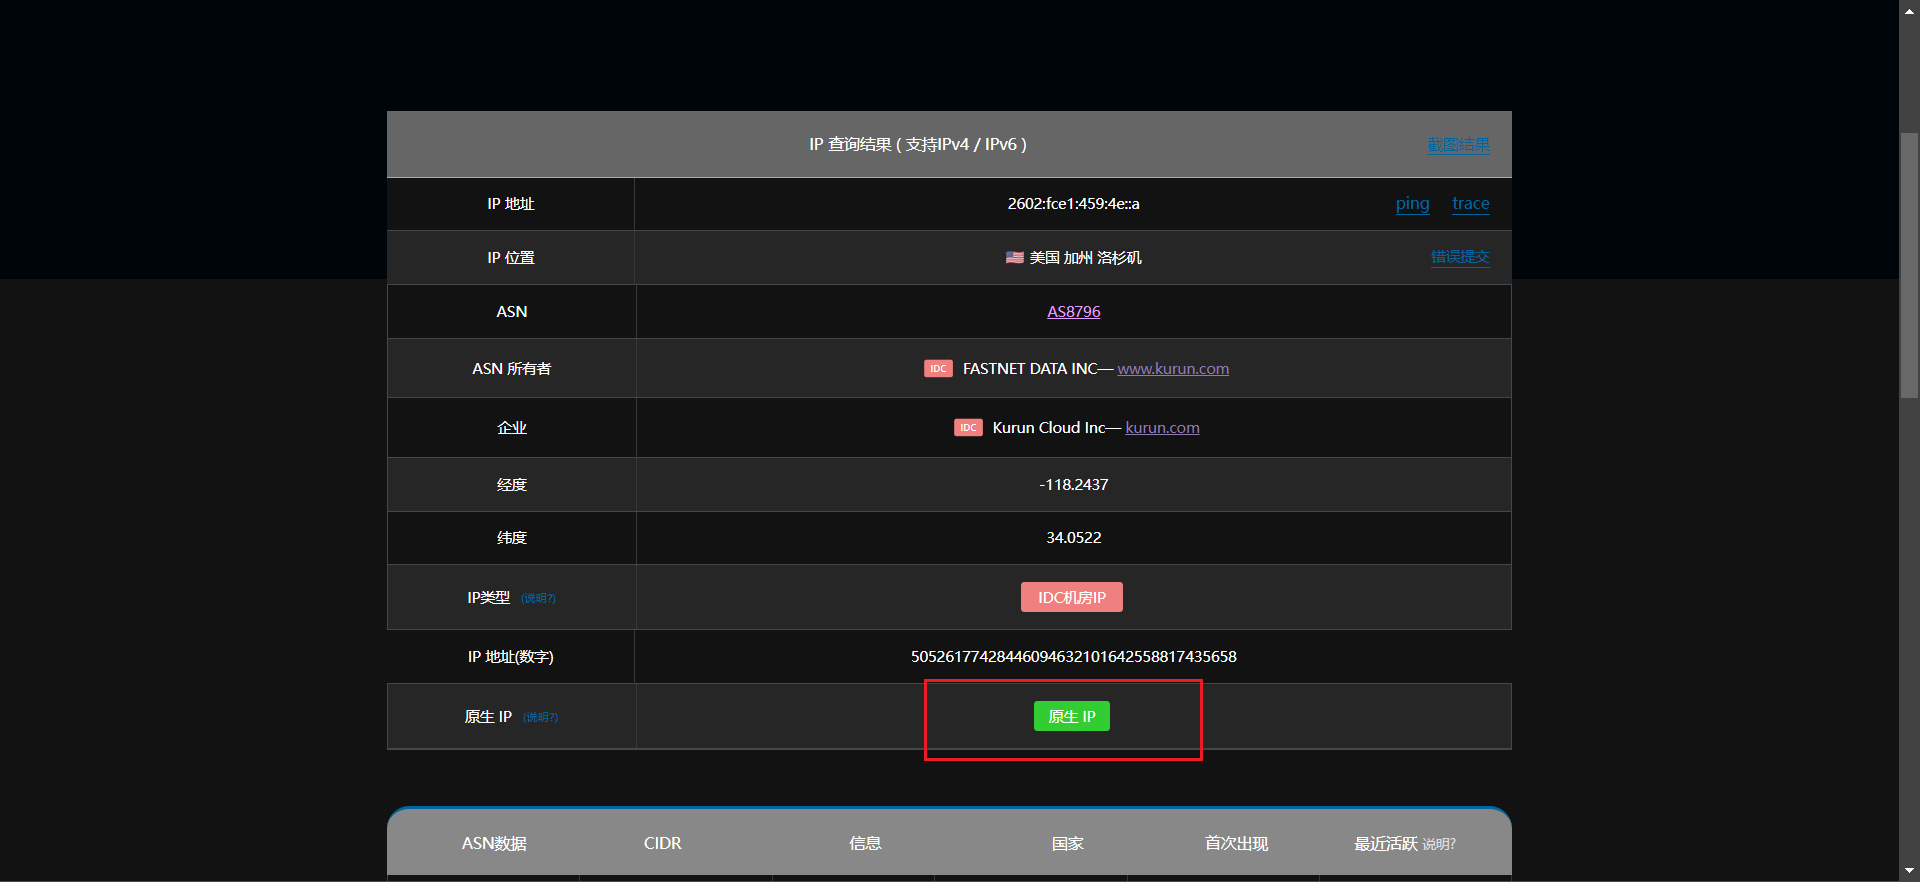The width and height of the screenshot is (1920, 882).
Task: Click the 说明? help beside 原生 IP label
Action: click(541, 717)
